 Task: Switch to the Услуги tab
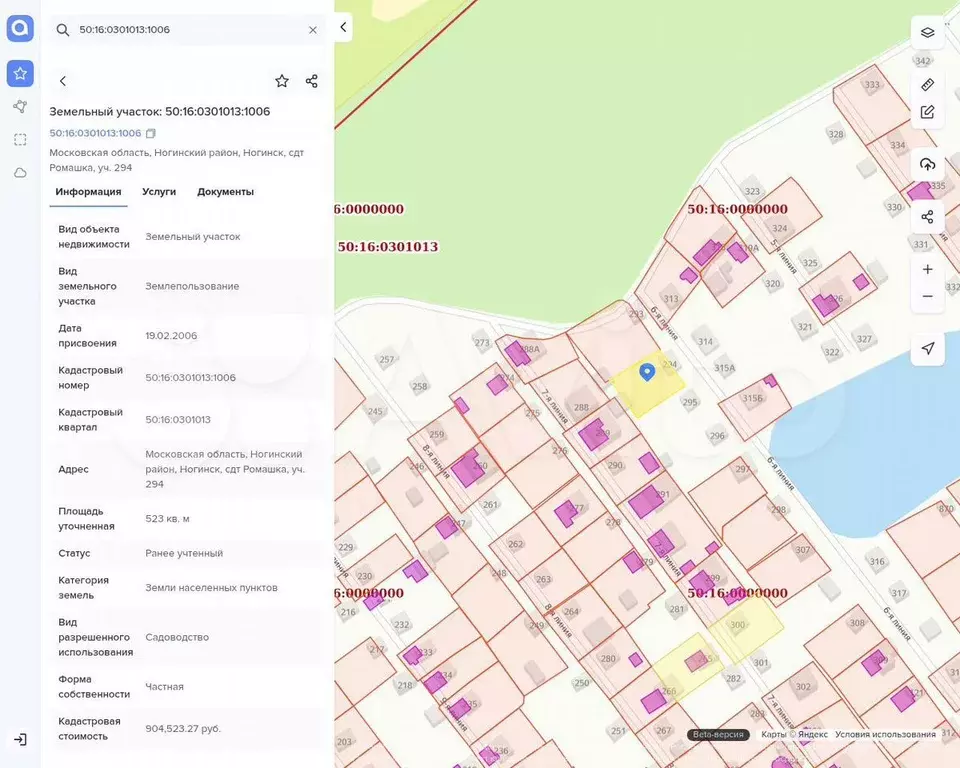coord(159,192)
